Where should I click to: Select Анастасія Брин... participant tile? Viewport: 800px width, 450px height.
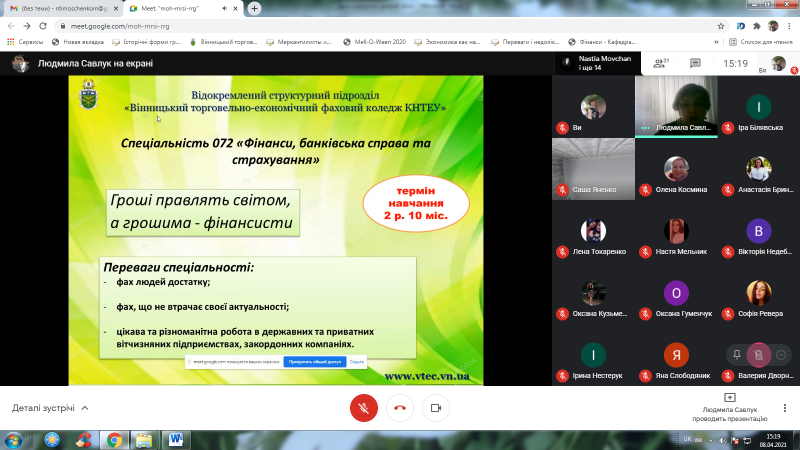(x=759, y=169)
